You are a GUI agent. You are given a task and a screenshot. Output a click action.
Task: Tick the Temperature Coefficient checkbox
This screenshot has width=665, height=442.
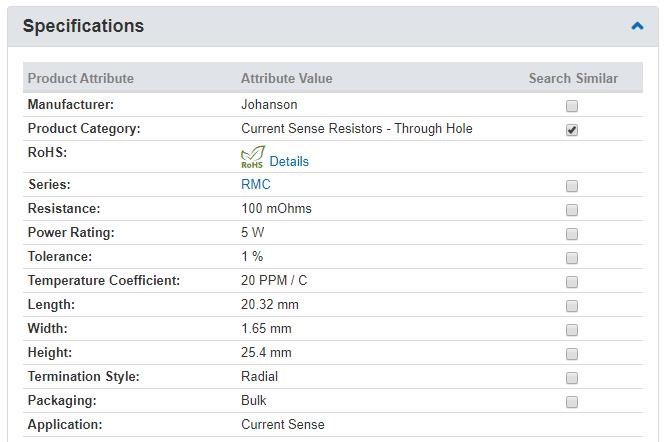(572, 282)
